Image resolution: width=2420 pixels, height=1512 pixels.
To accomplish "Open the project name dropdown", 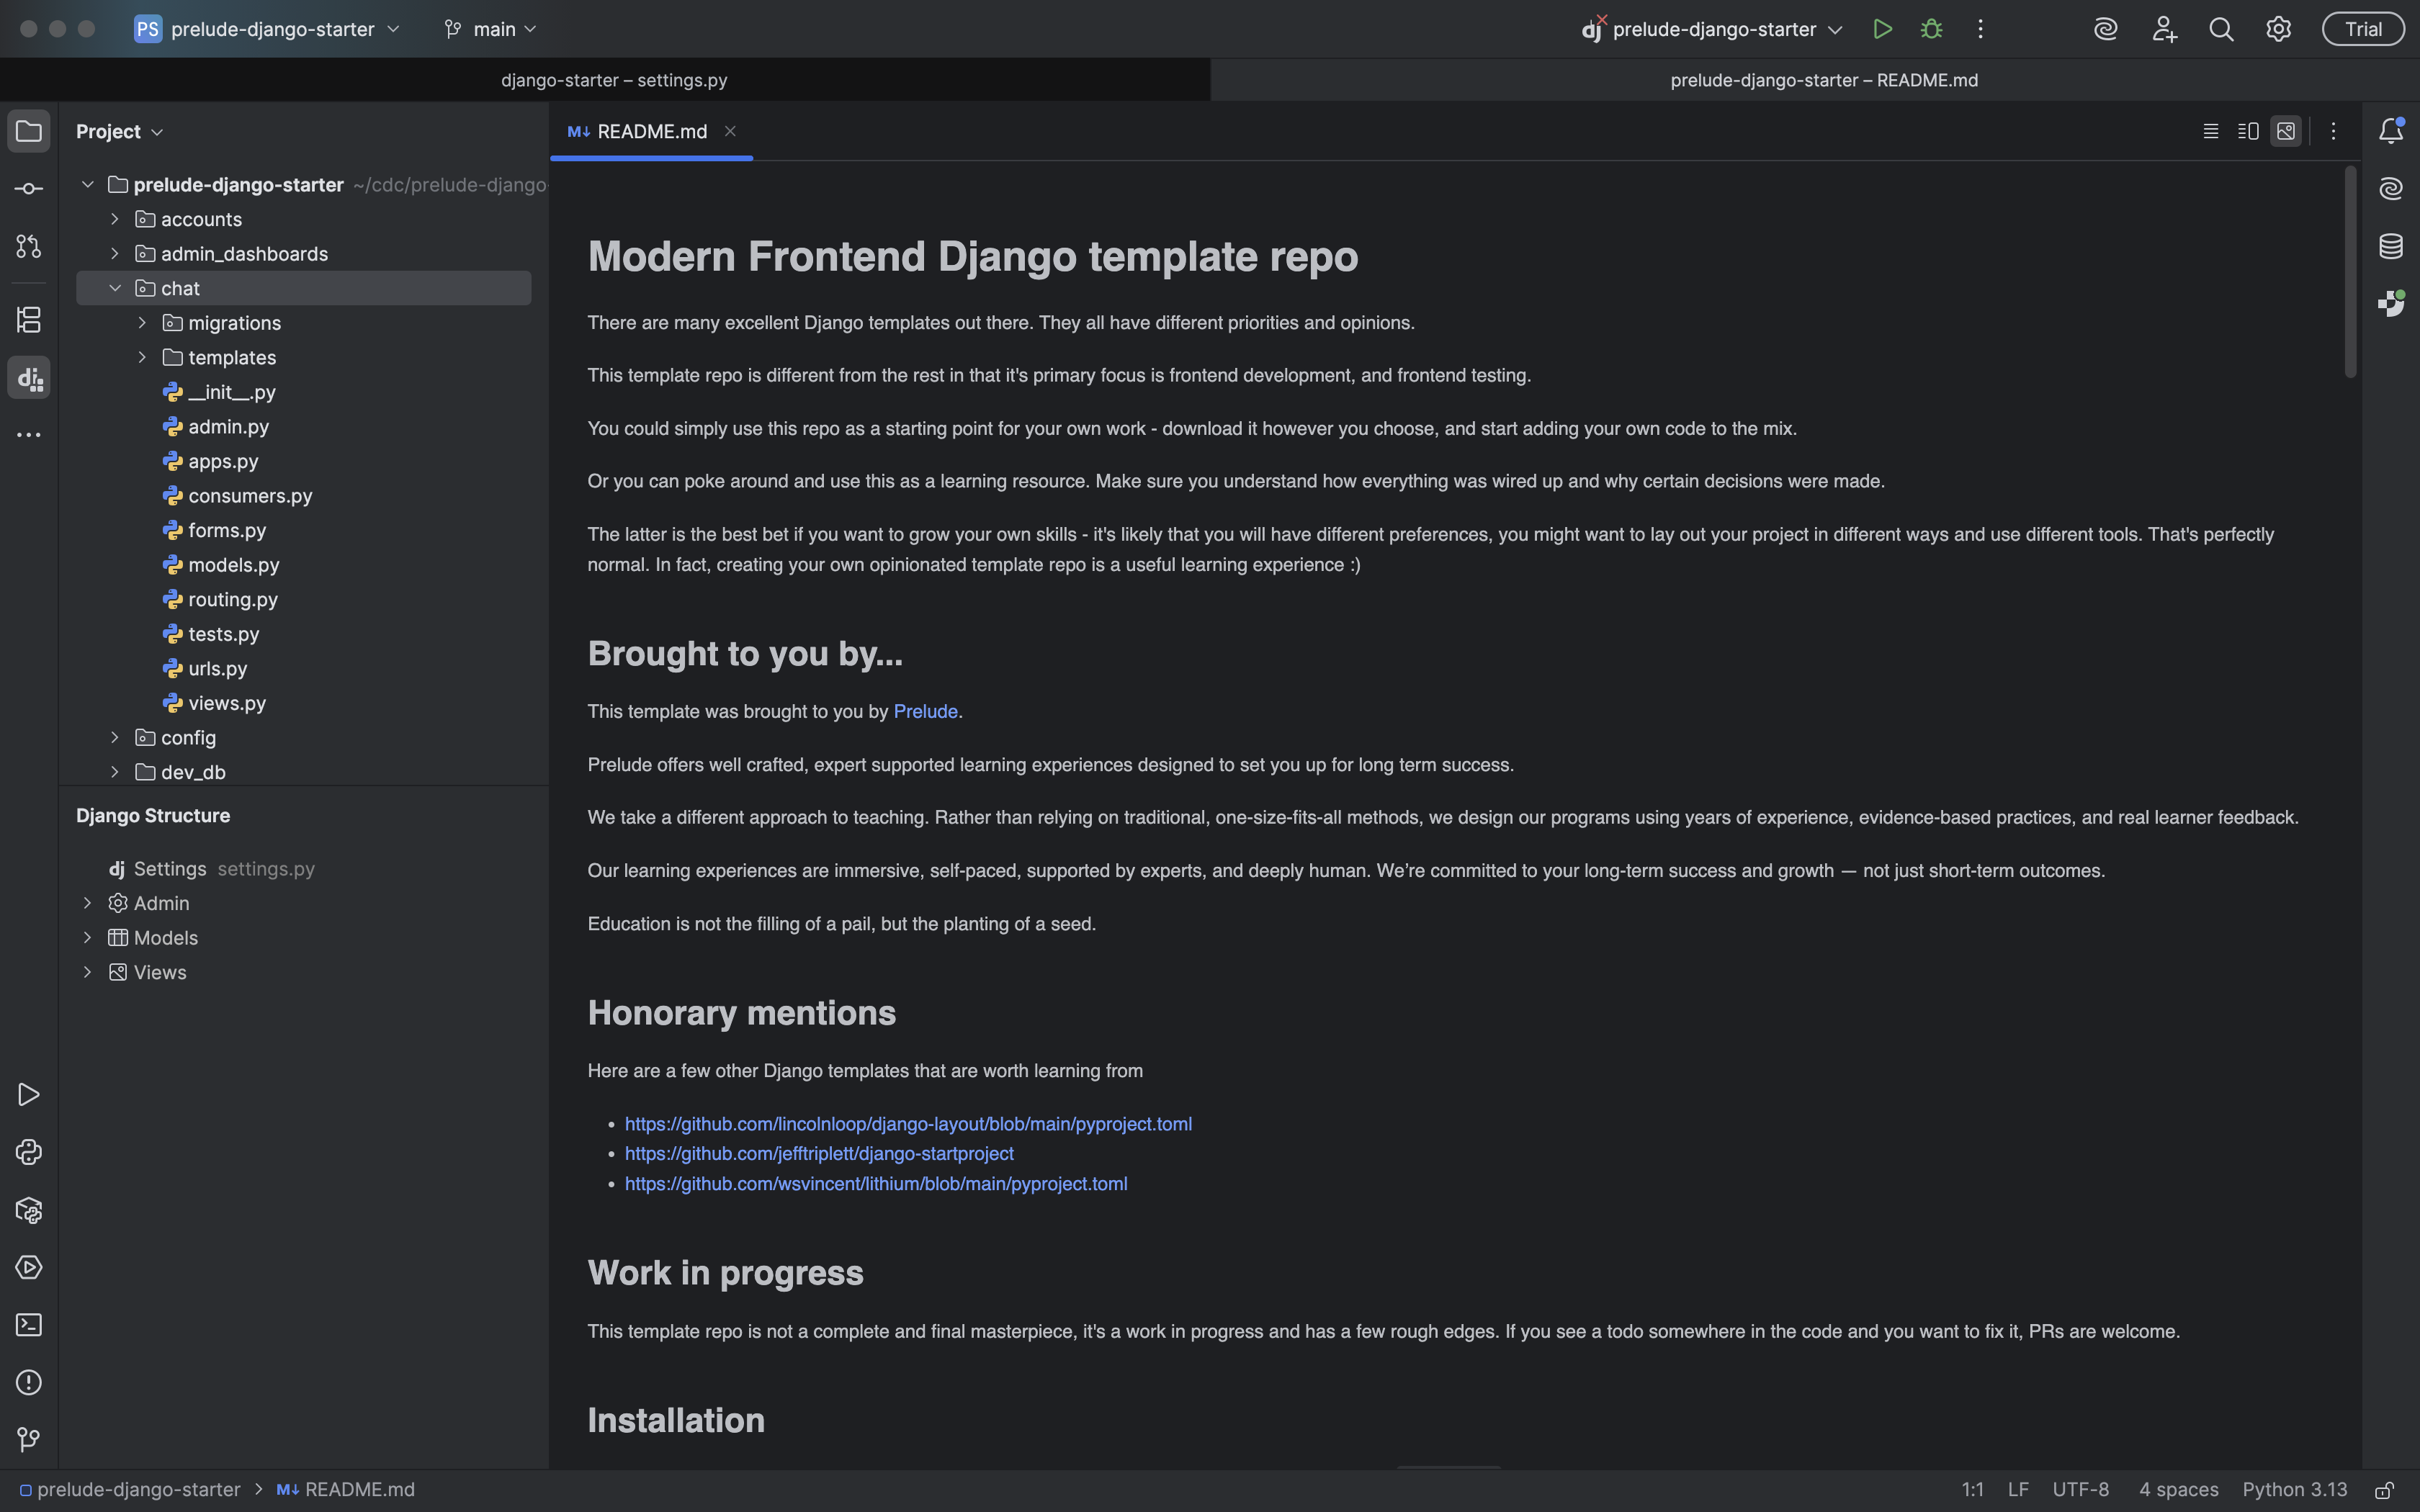I will click(x=268, y=29).
